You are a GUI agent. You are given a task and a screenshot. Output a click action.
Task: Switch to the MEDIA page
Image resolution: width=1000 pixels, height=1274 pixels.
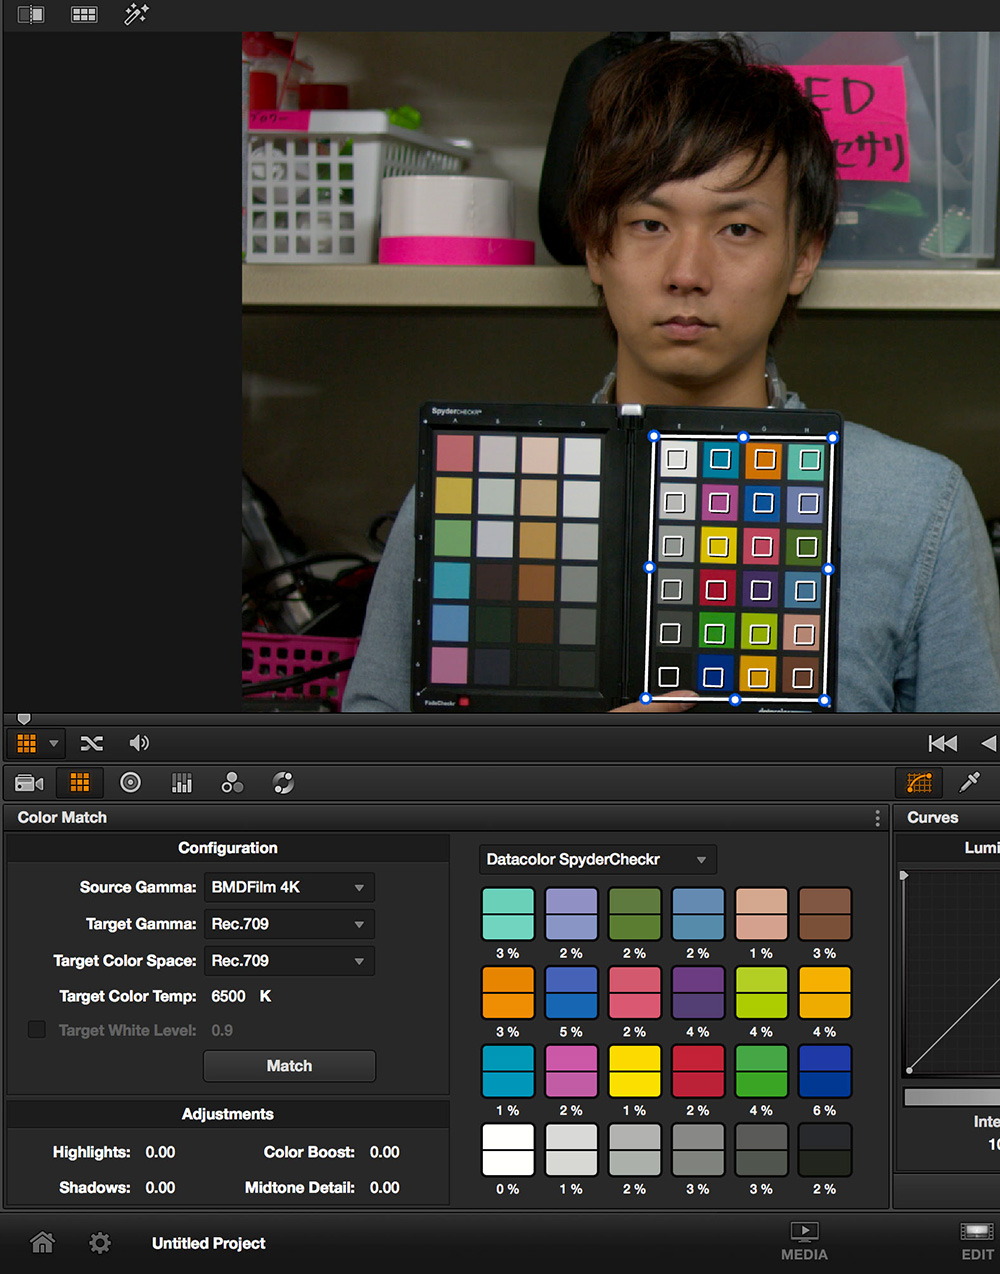[x=804, y=1241]
